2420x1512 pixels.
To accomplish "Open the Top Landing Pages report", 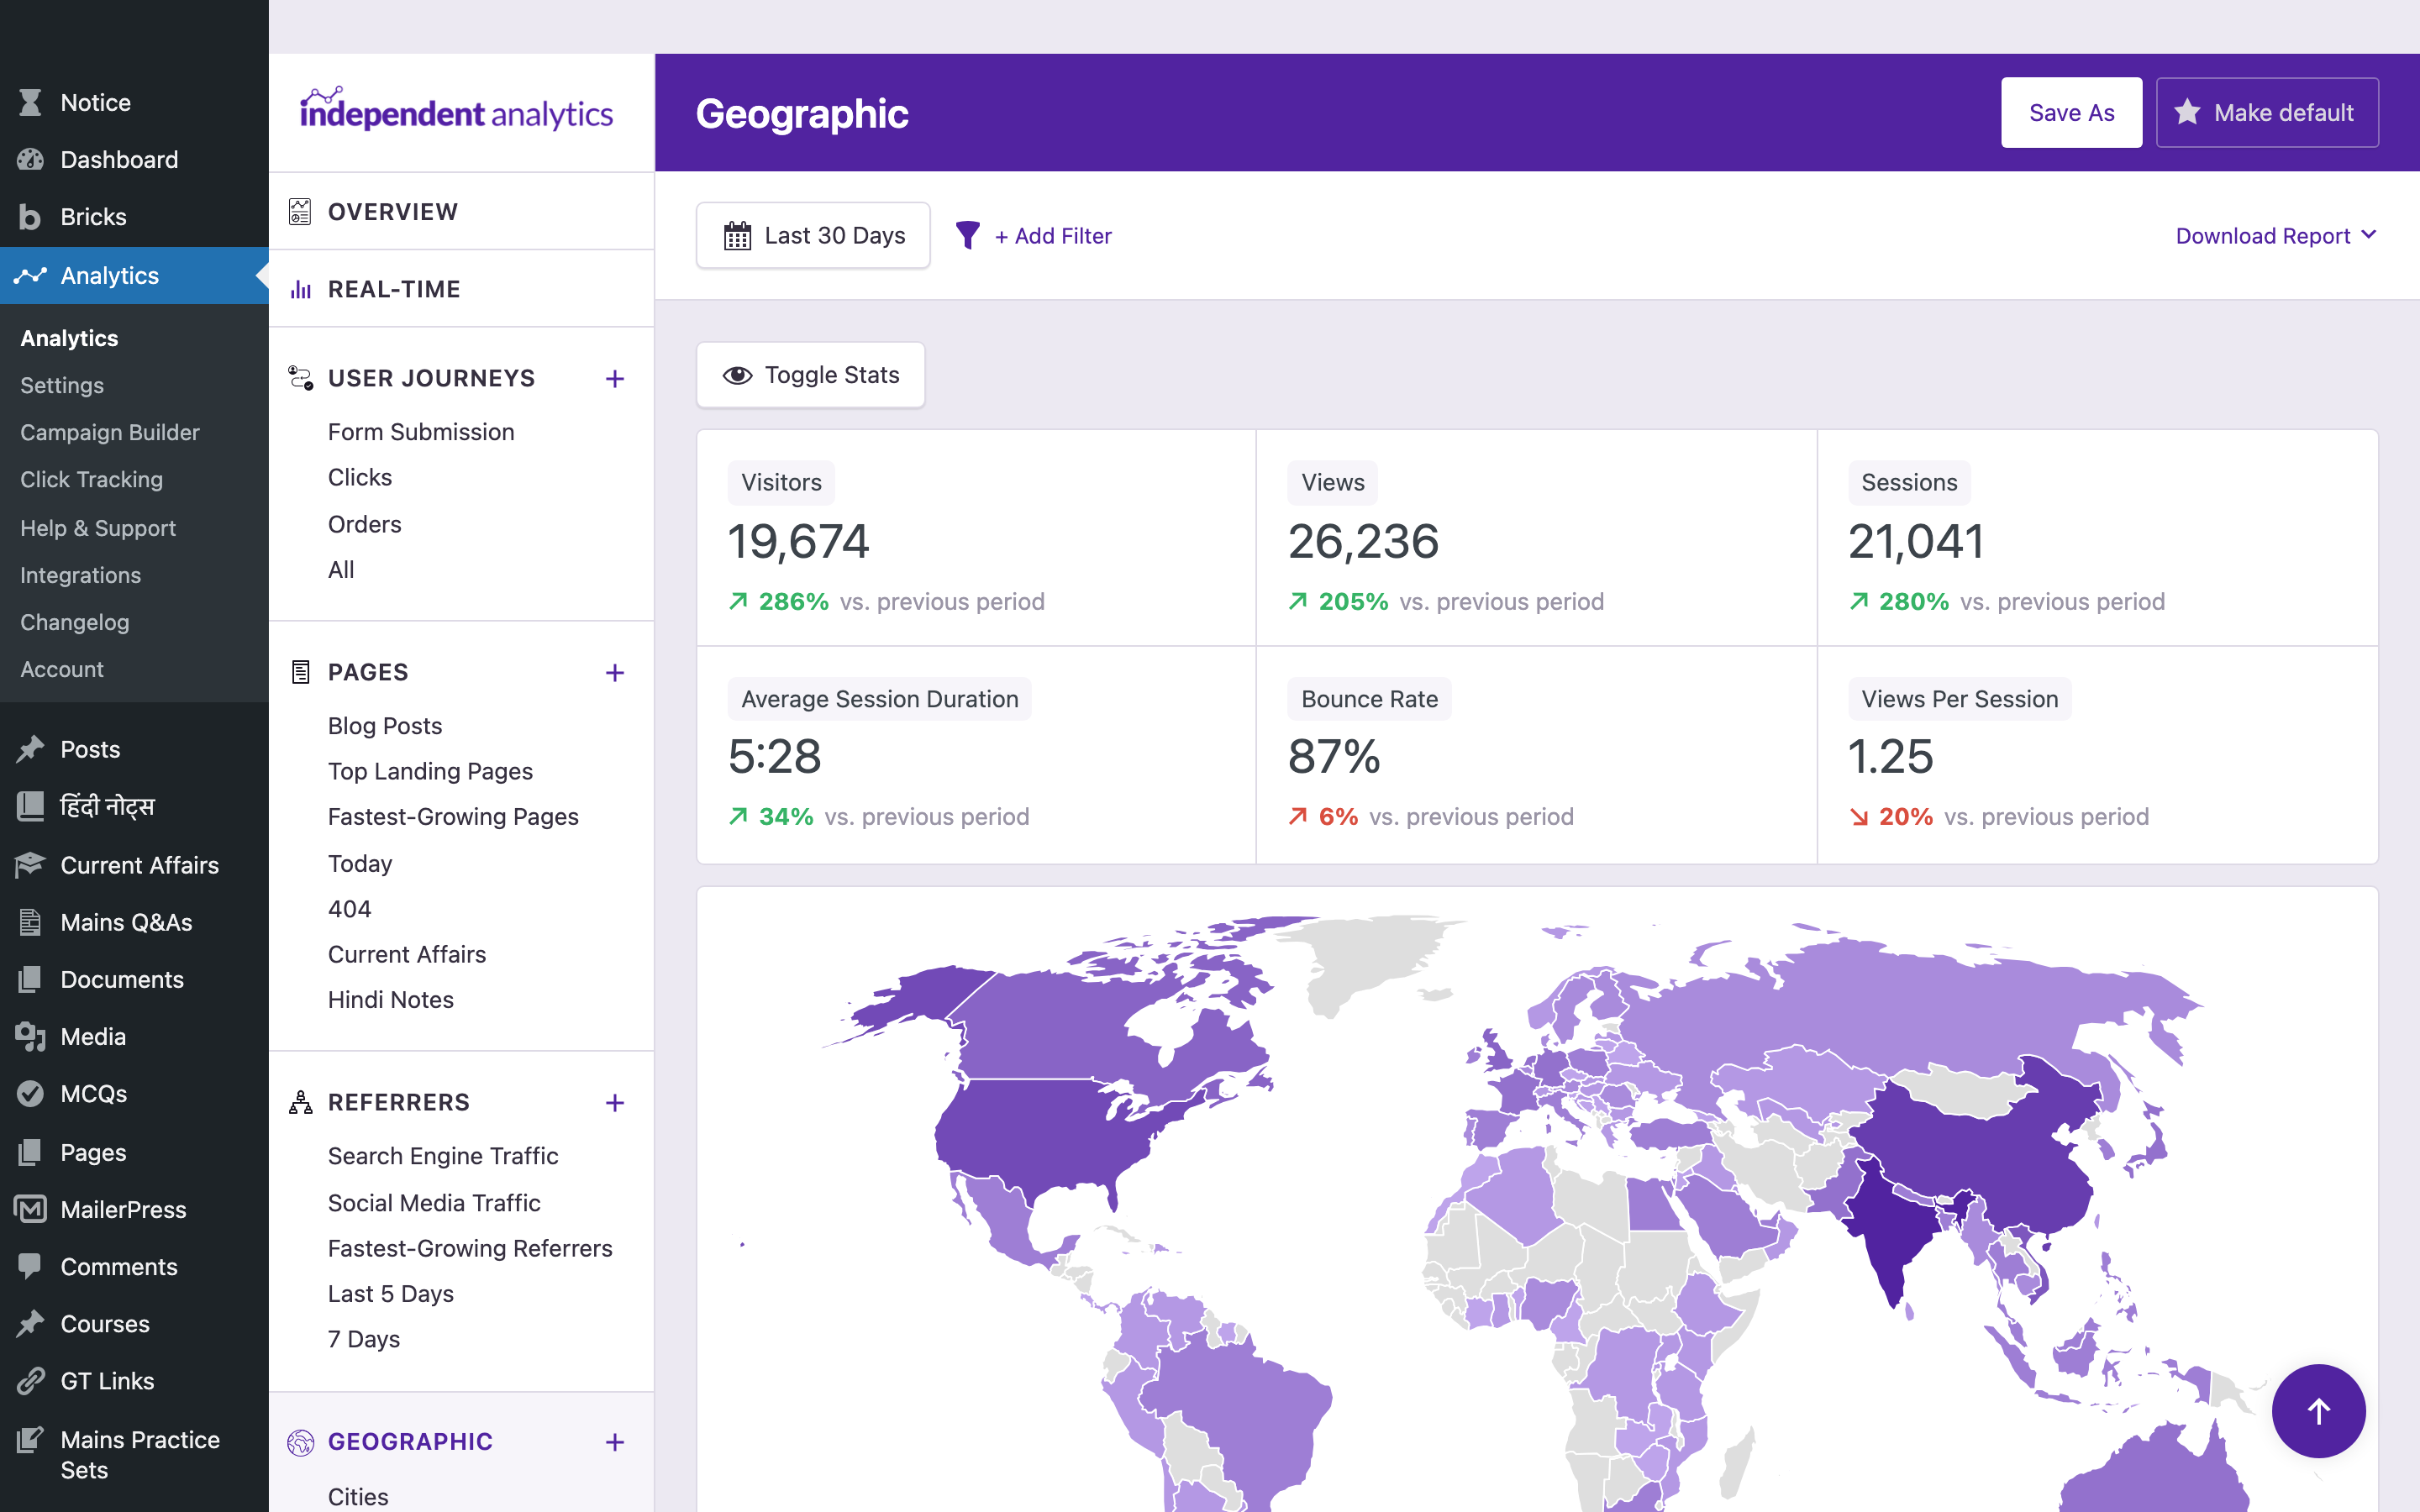I will point(430,771).
